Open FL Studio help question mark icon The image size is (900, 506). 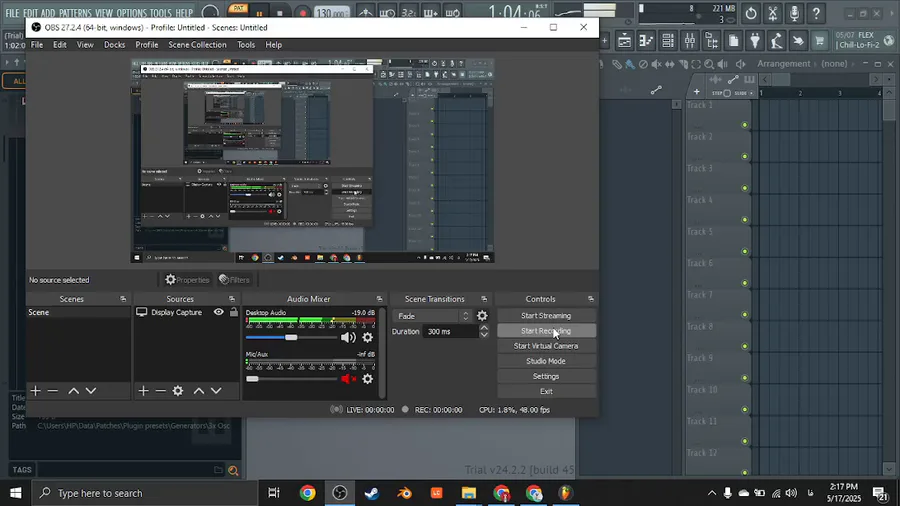(x=816, y=13)
